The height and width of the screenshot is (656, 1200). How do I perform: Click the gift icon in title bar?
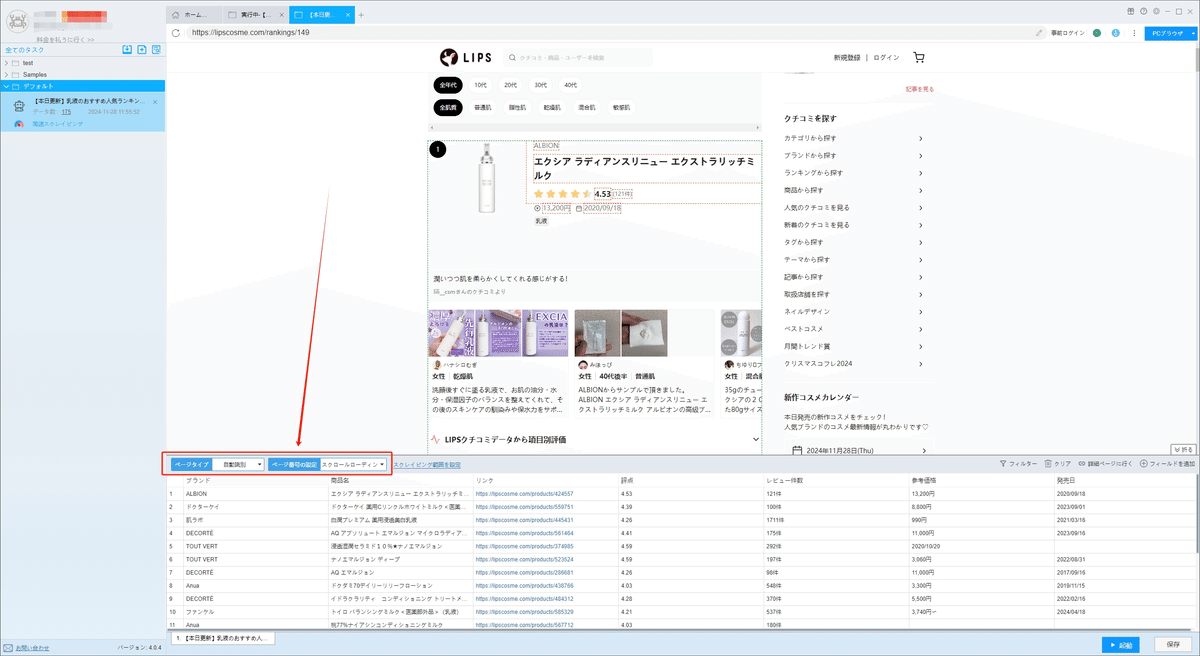tap(1129, 10)
